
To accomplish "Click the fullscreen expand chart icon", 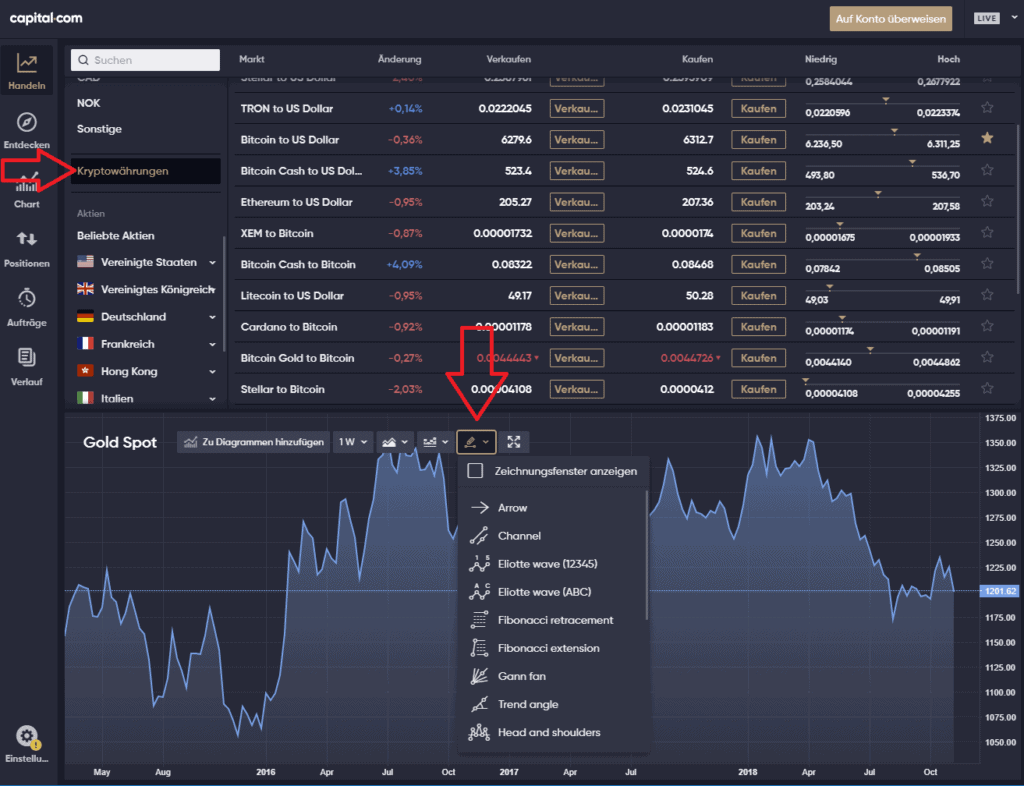I will (514, 442).
